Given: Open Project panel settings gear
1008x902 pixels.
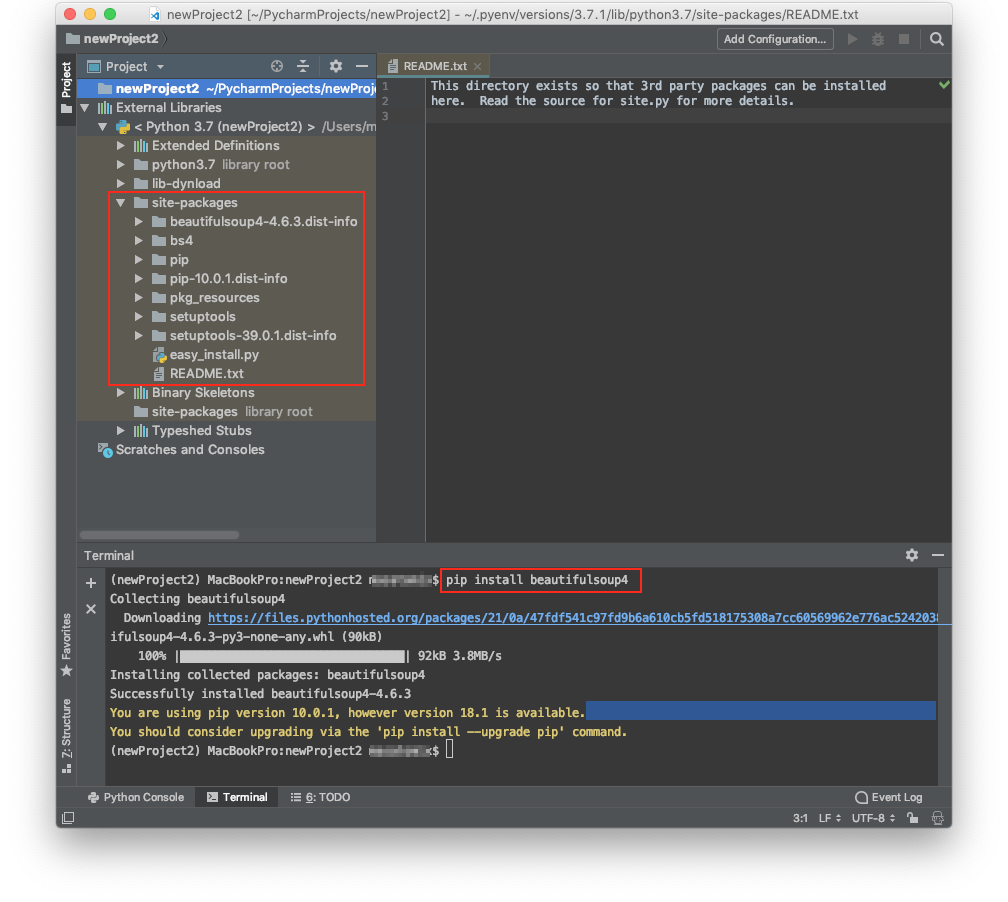Looking at the screenshot, I should [x=336, y=66].
